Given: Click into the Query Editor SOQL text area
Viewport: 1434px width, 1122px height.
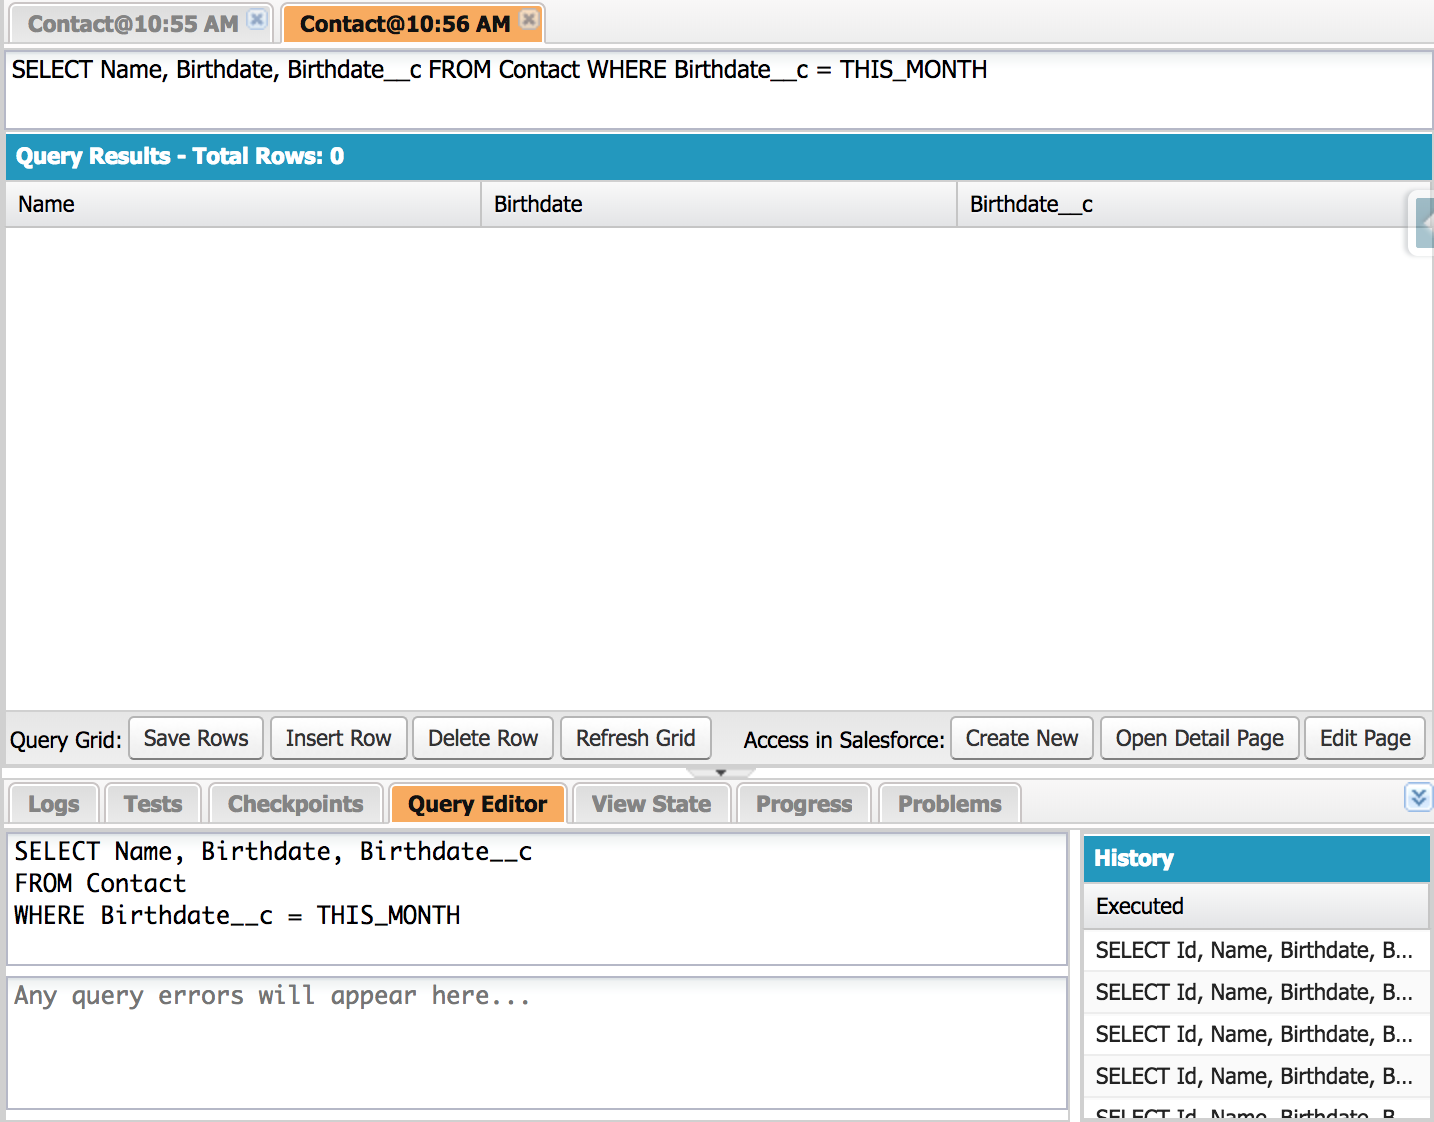Looking at the screenshot, I should (538, 899).
